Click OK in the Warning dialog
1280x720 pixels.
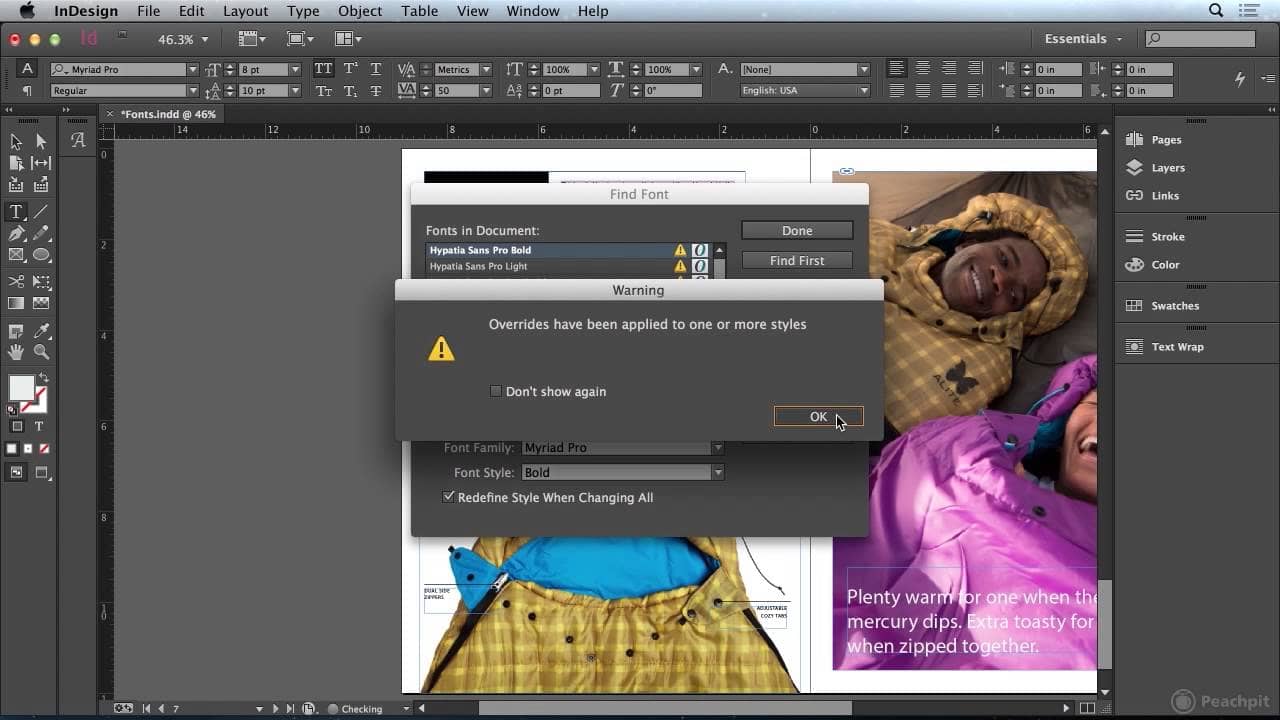(x=818, y=417)
